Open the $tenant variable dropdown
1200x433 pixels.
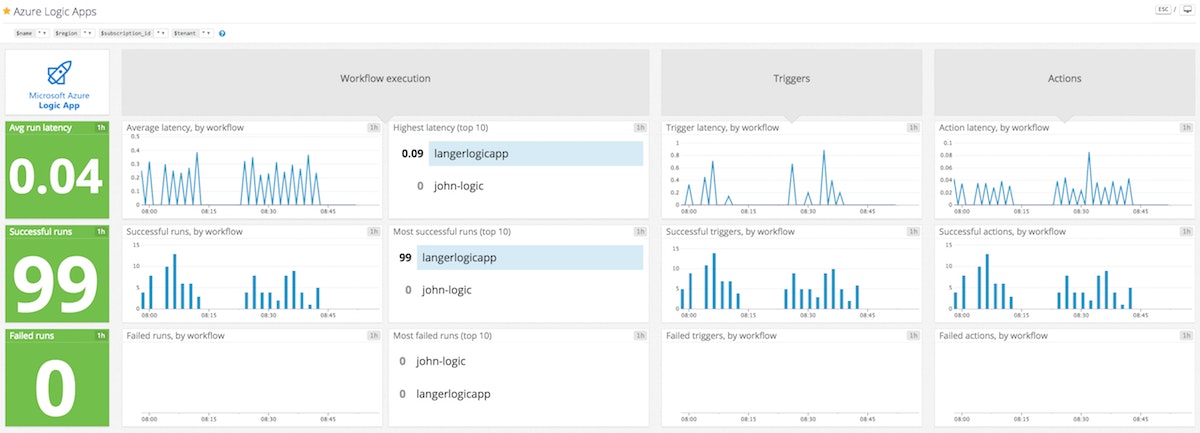(x=204, y=33)
